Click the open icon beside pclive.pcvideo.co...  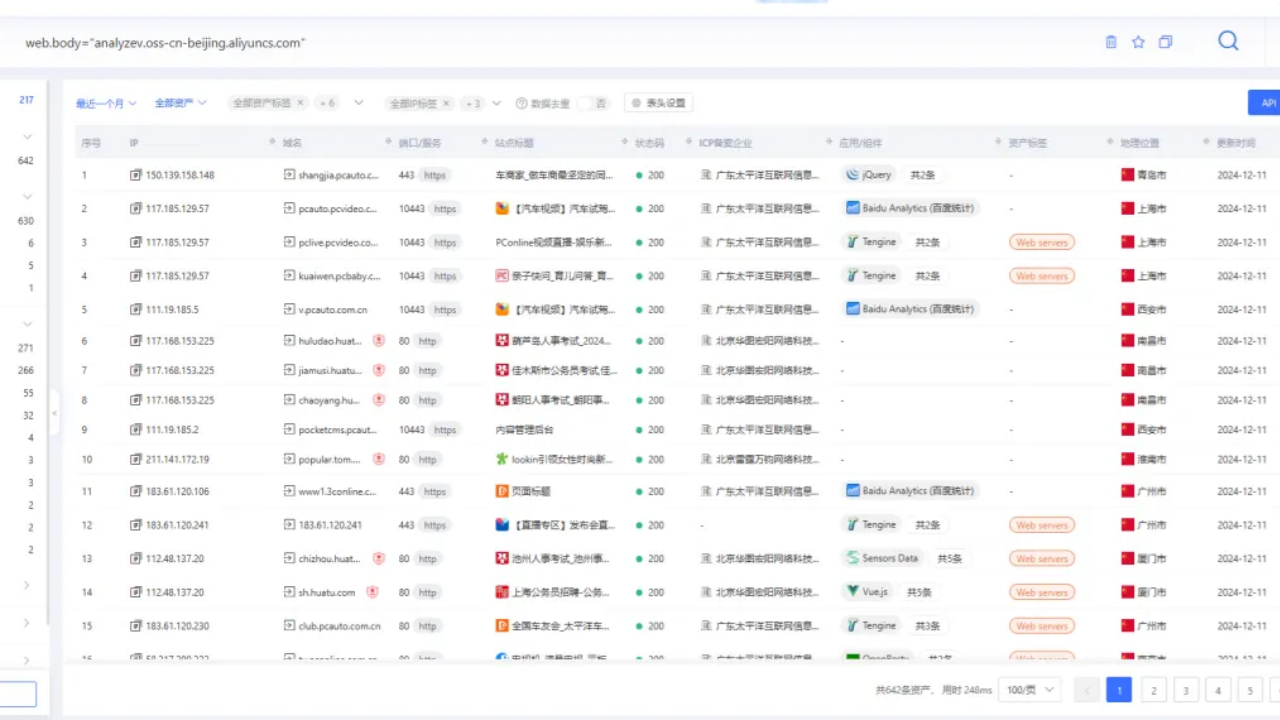coord(290,242)
